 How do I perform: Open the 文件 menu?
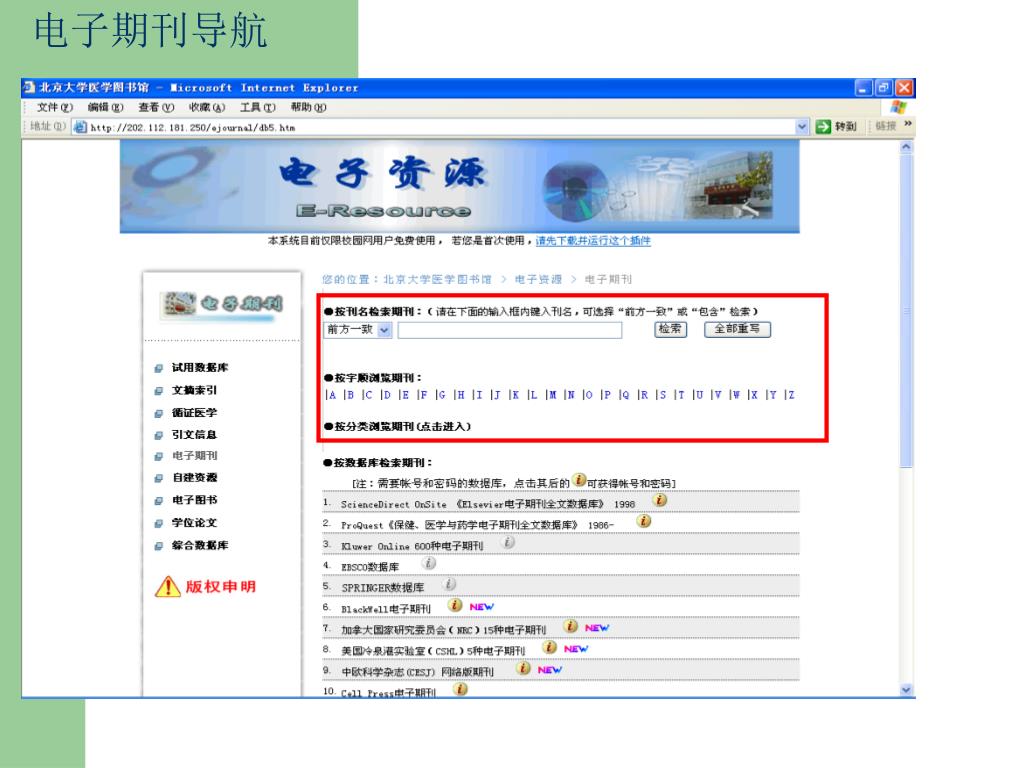pos(54,107)
